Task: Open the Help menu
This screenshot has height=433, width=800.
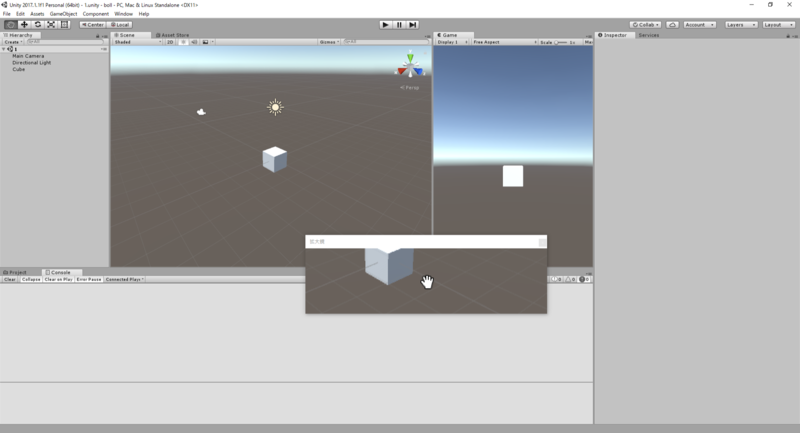Action: [144, 14]
